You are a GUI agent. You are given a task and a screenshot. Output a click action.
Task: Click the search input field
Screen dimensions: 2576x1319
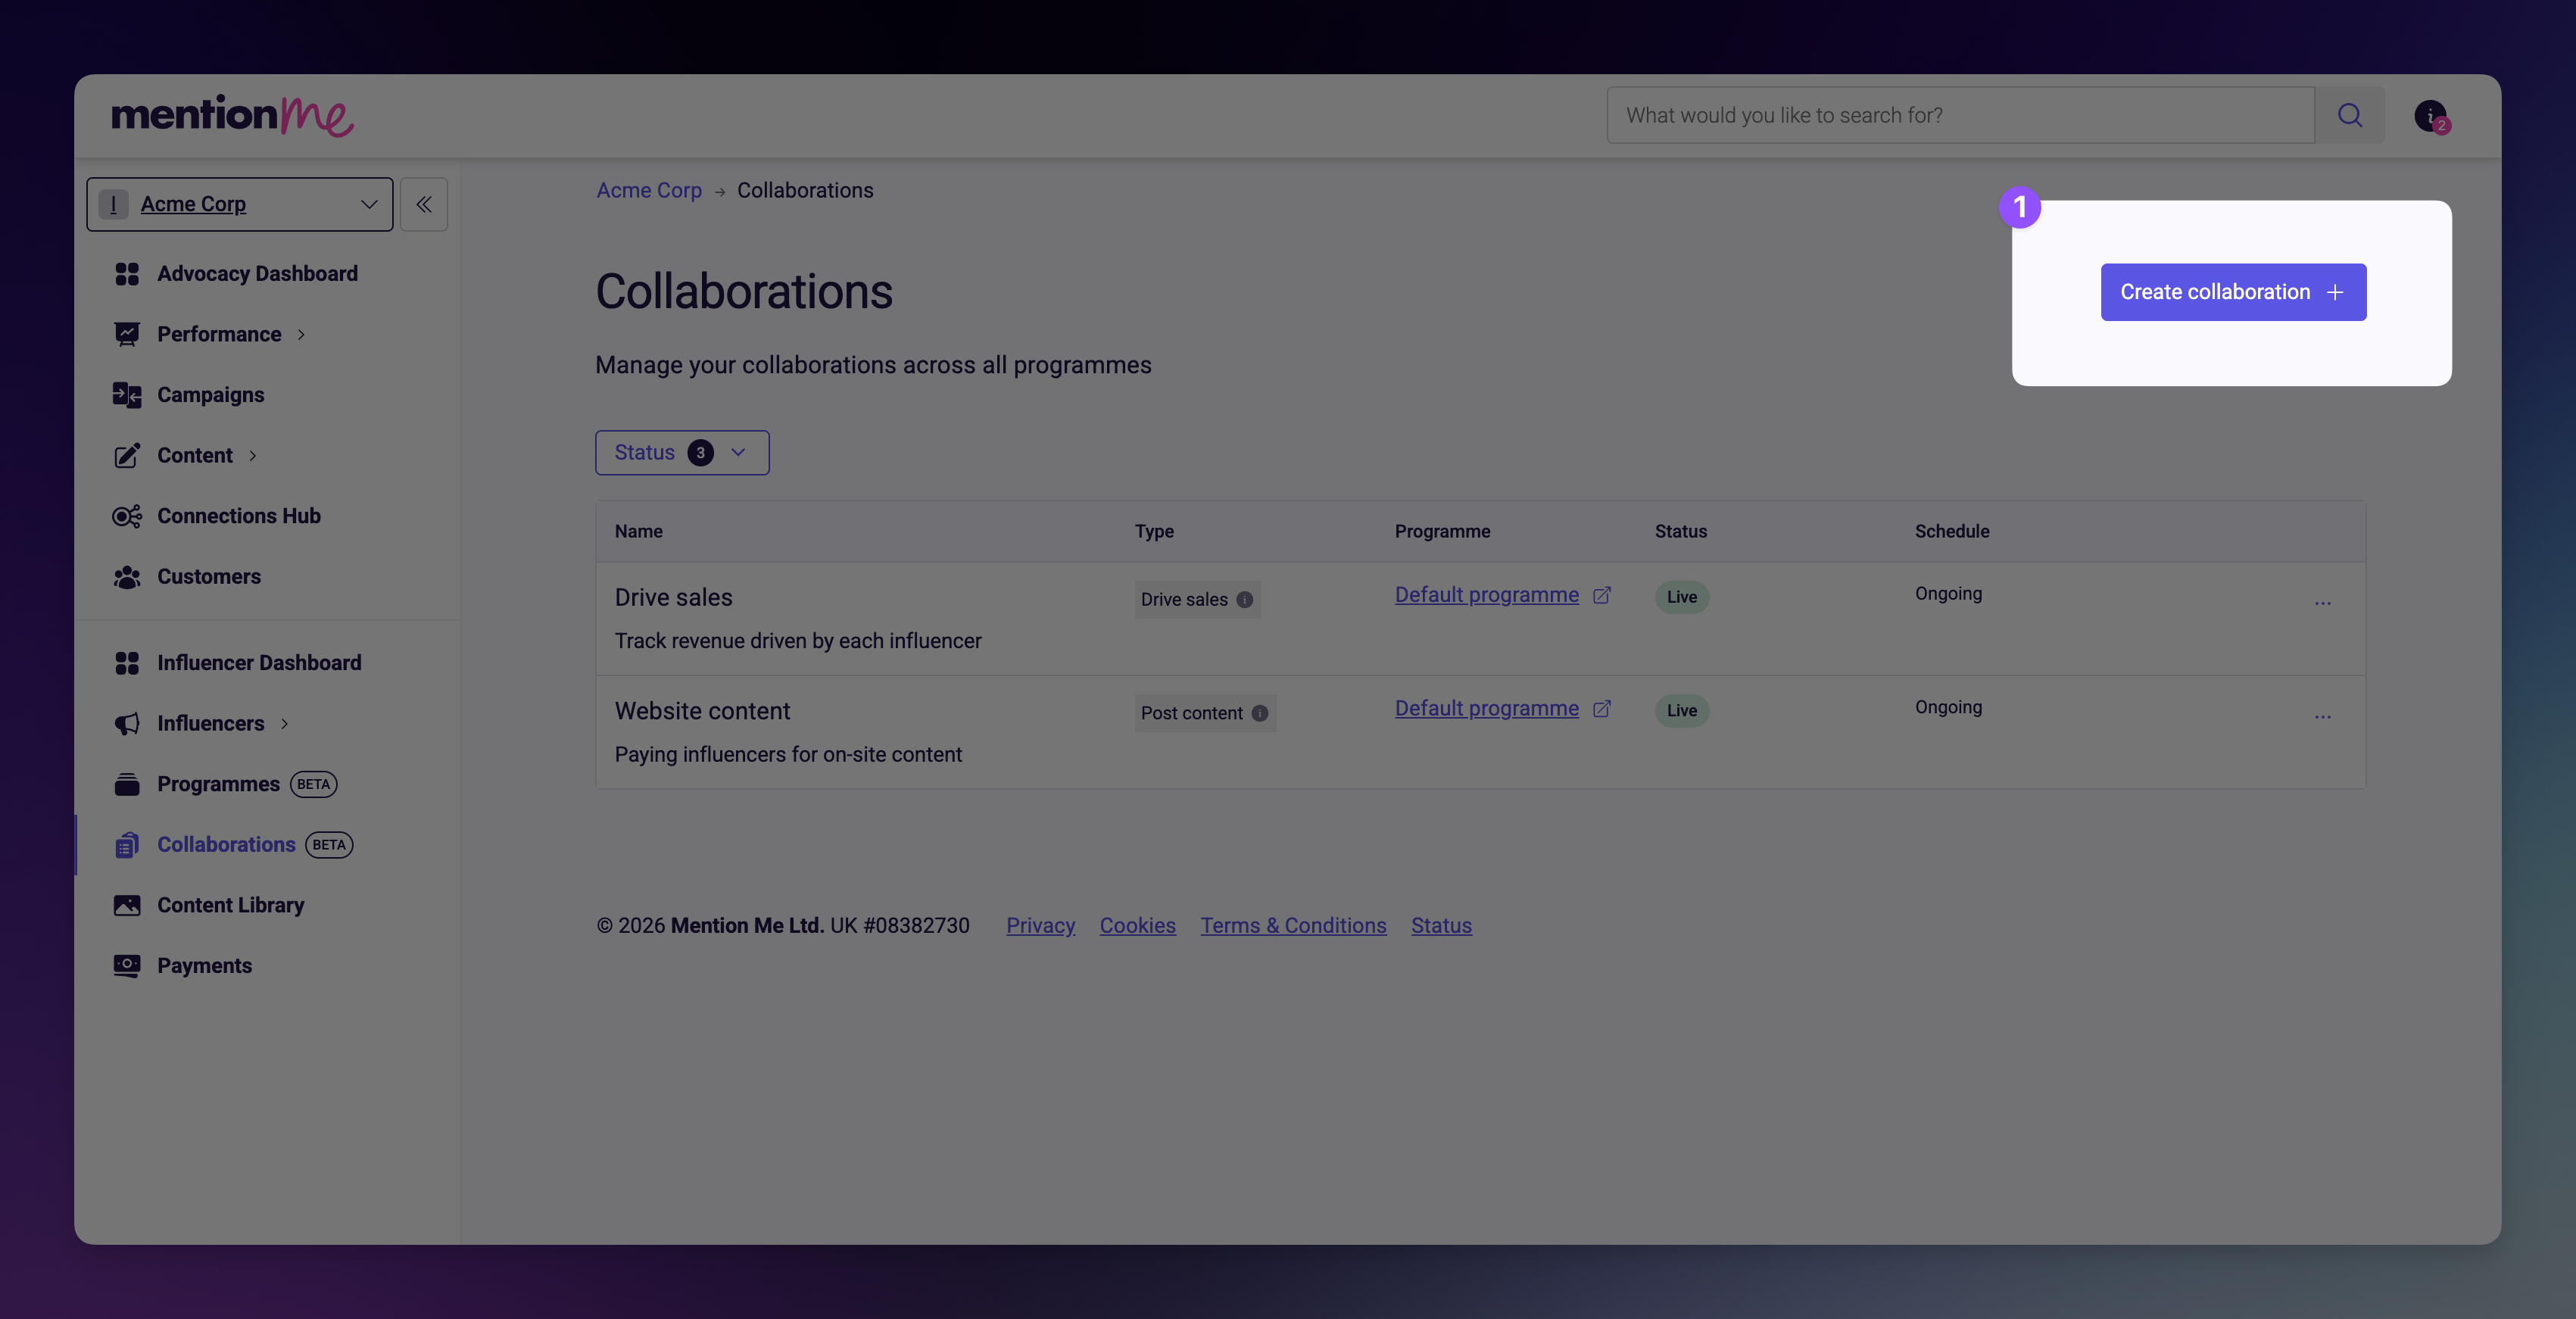click(1960, 115)
